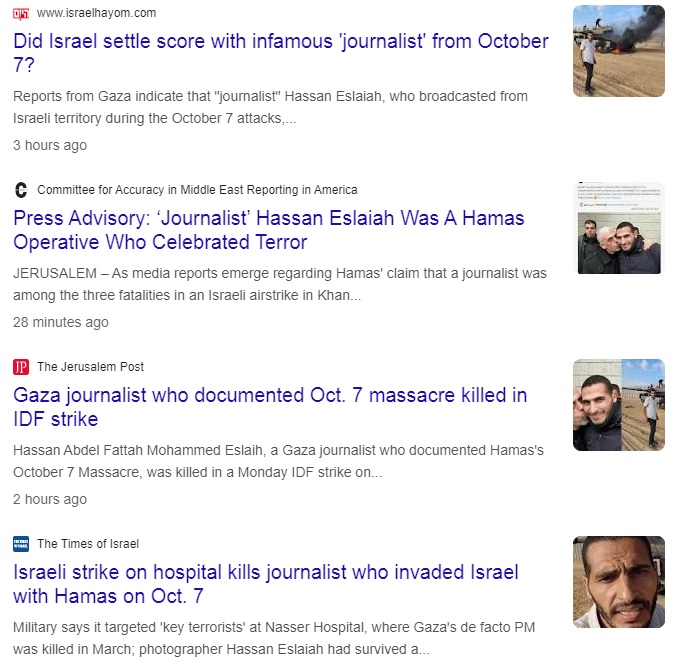Click The Jerusalem Post source name

pyautogui.click(x=90, y=367)
